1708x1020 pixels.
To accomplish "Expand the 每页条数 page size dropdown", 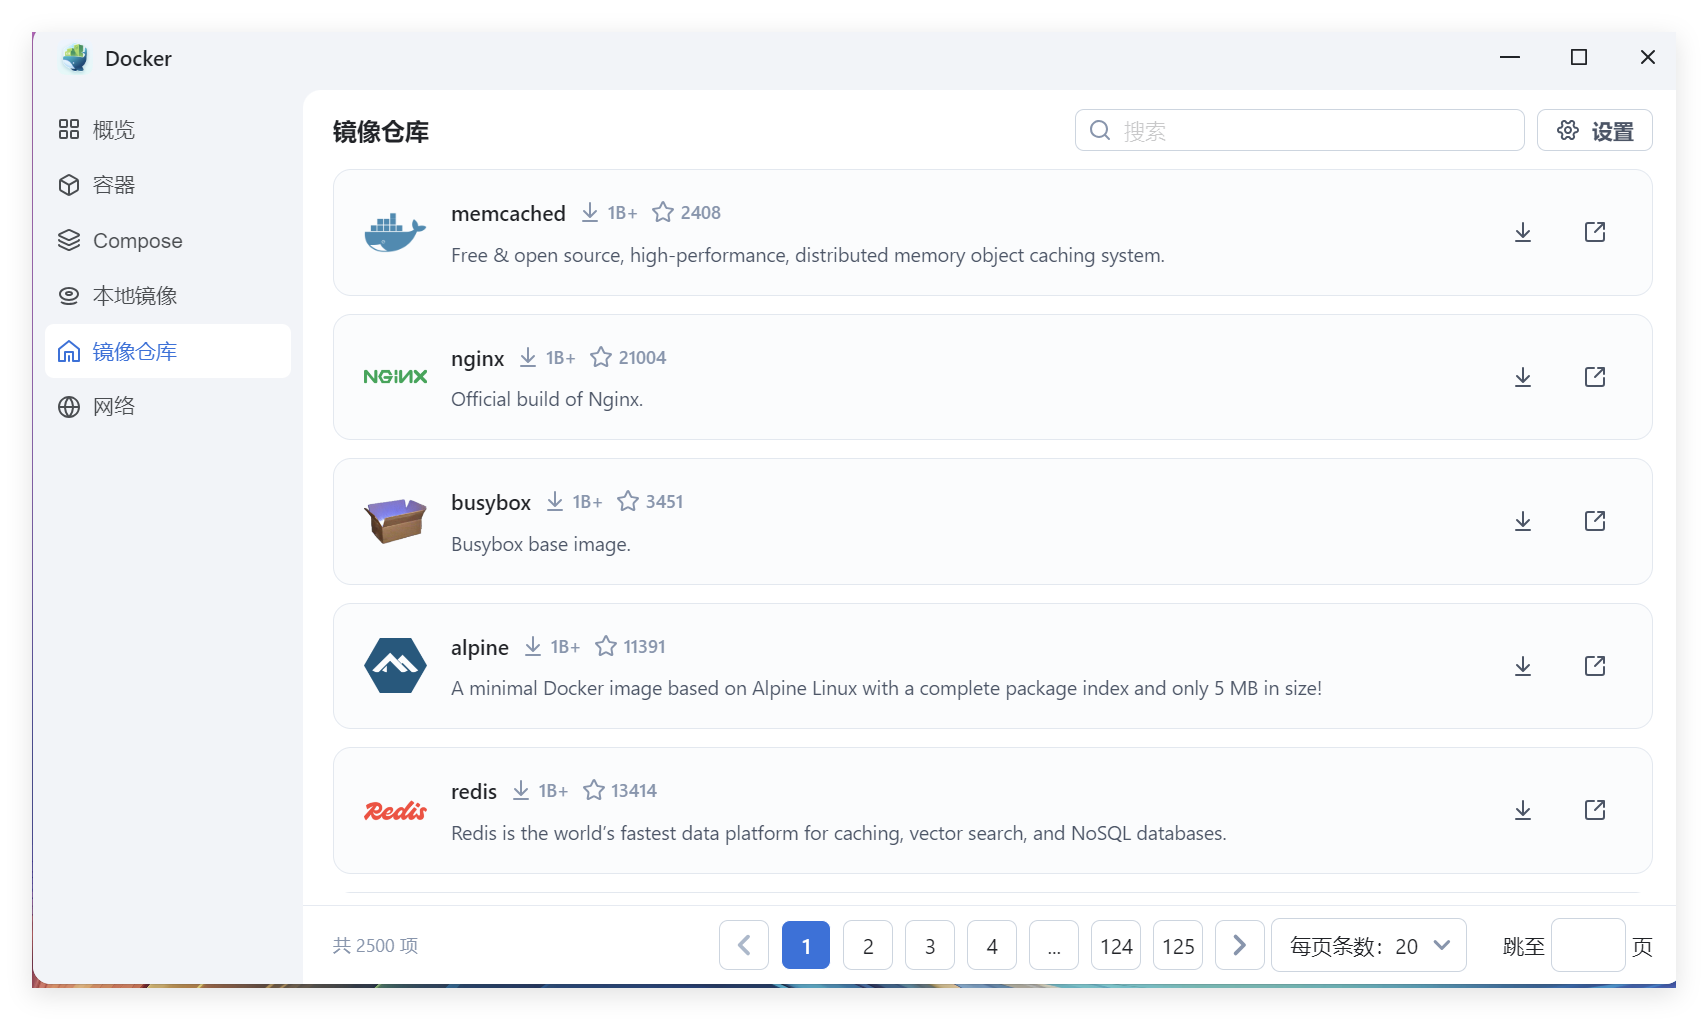I will click(1369, 945).
